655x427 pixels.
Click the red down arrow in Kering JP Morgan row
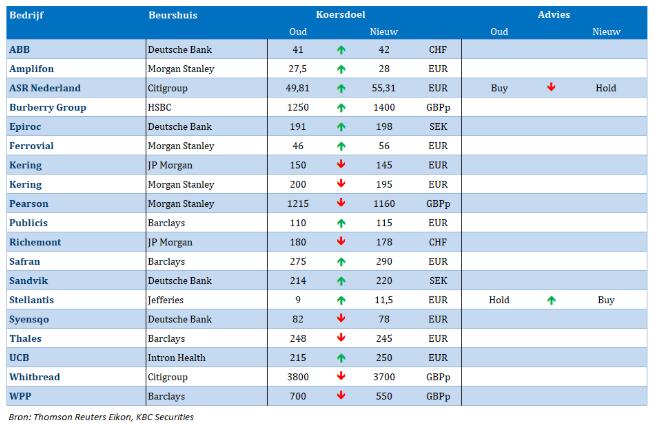click(341, 164)
